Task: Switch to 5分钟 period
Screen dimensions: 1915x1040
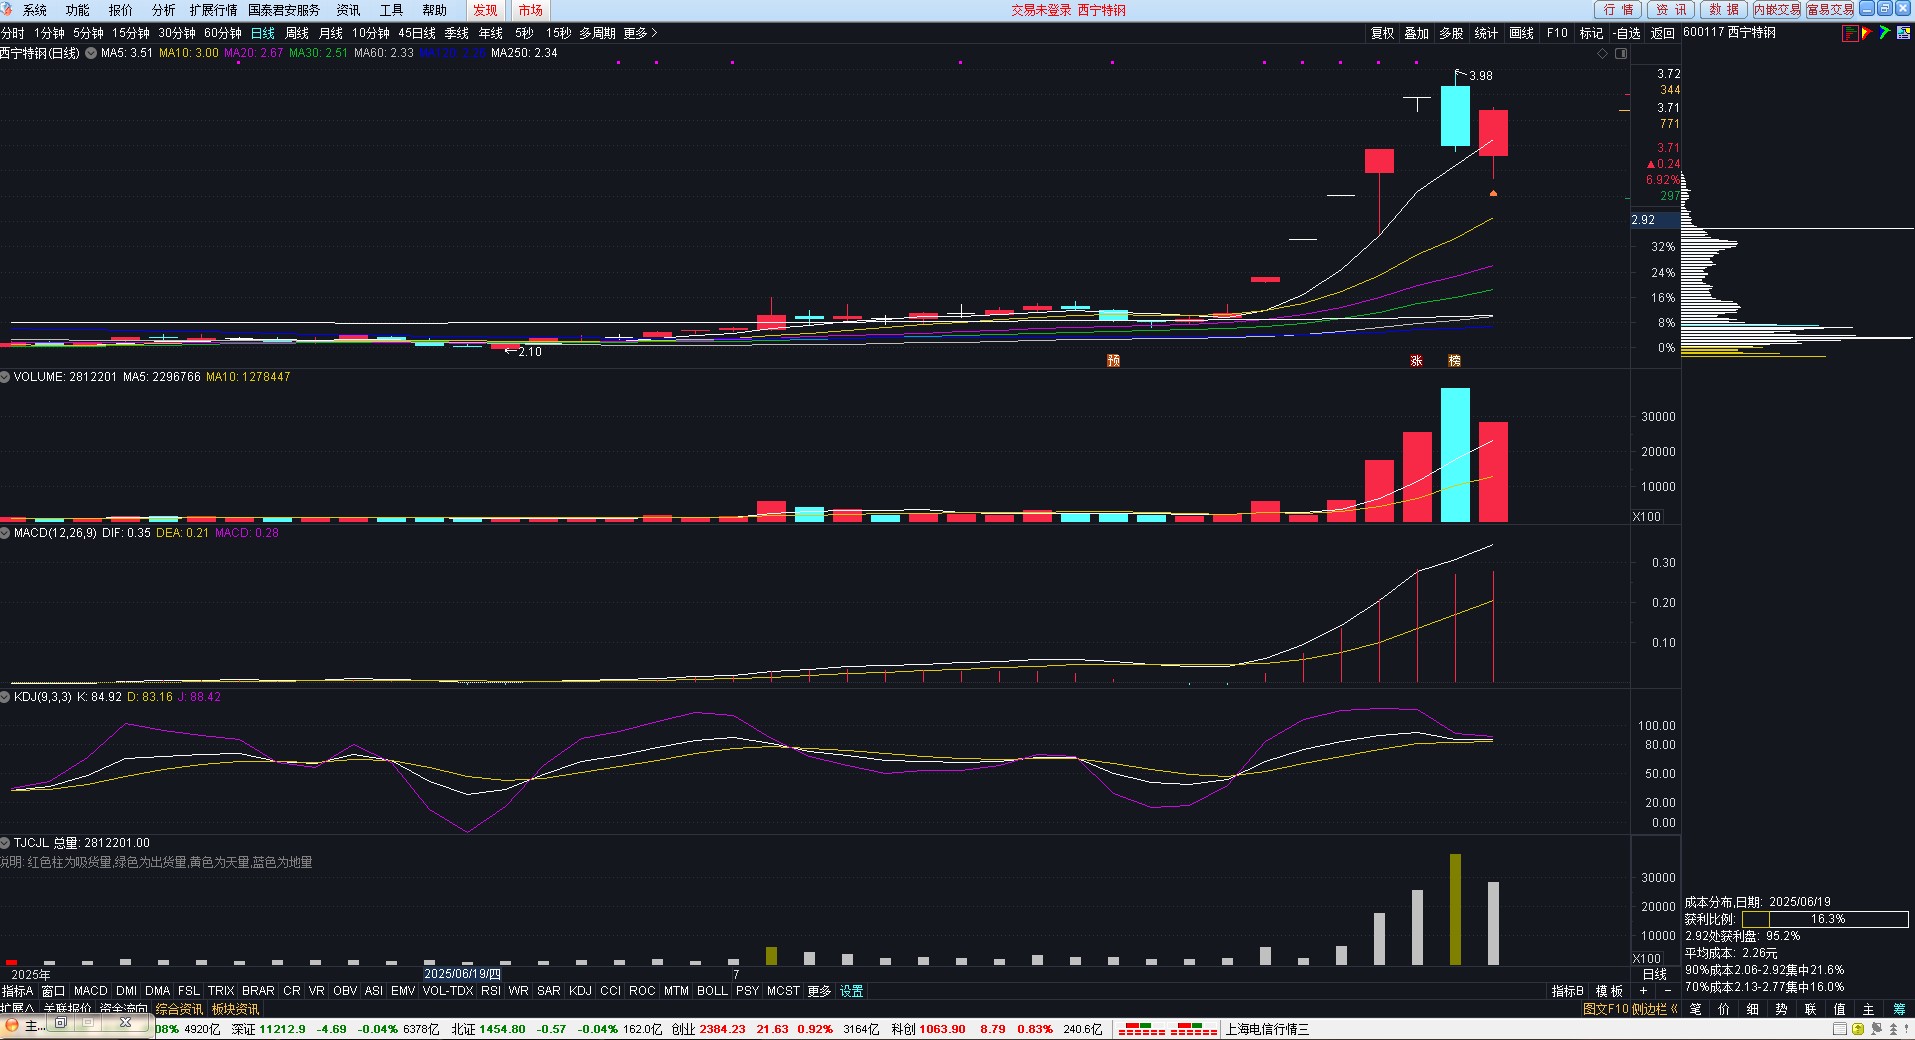Action: pos(89,33)
